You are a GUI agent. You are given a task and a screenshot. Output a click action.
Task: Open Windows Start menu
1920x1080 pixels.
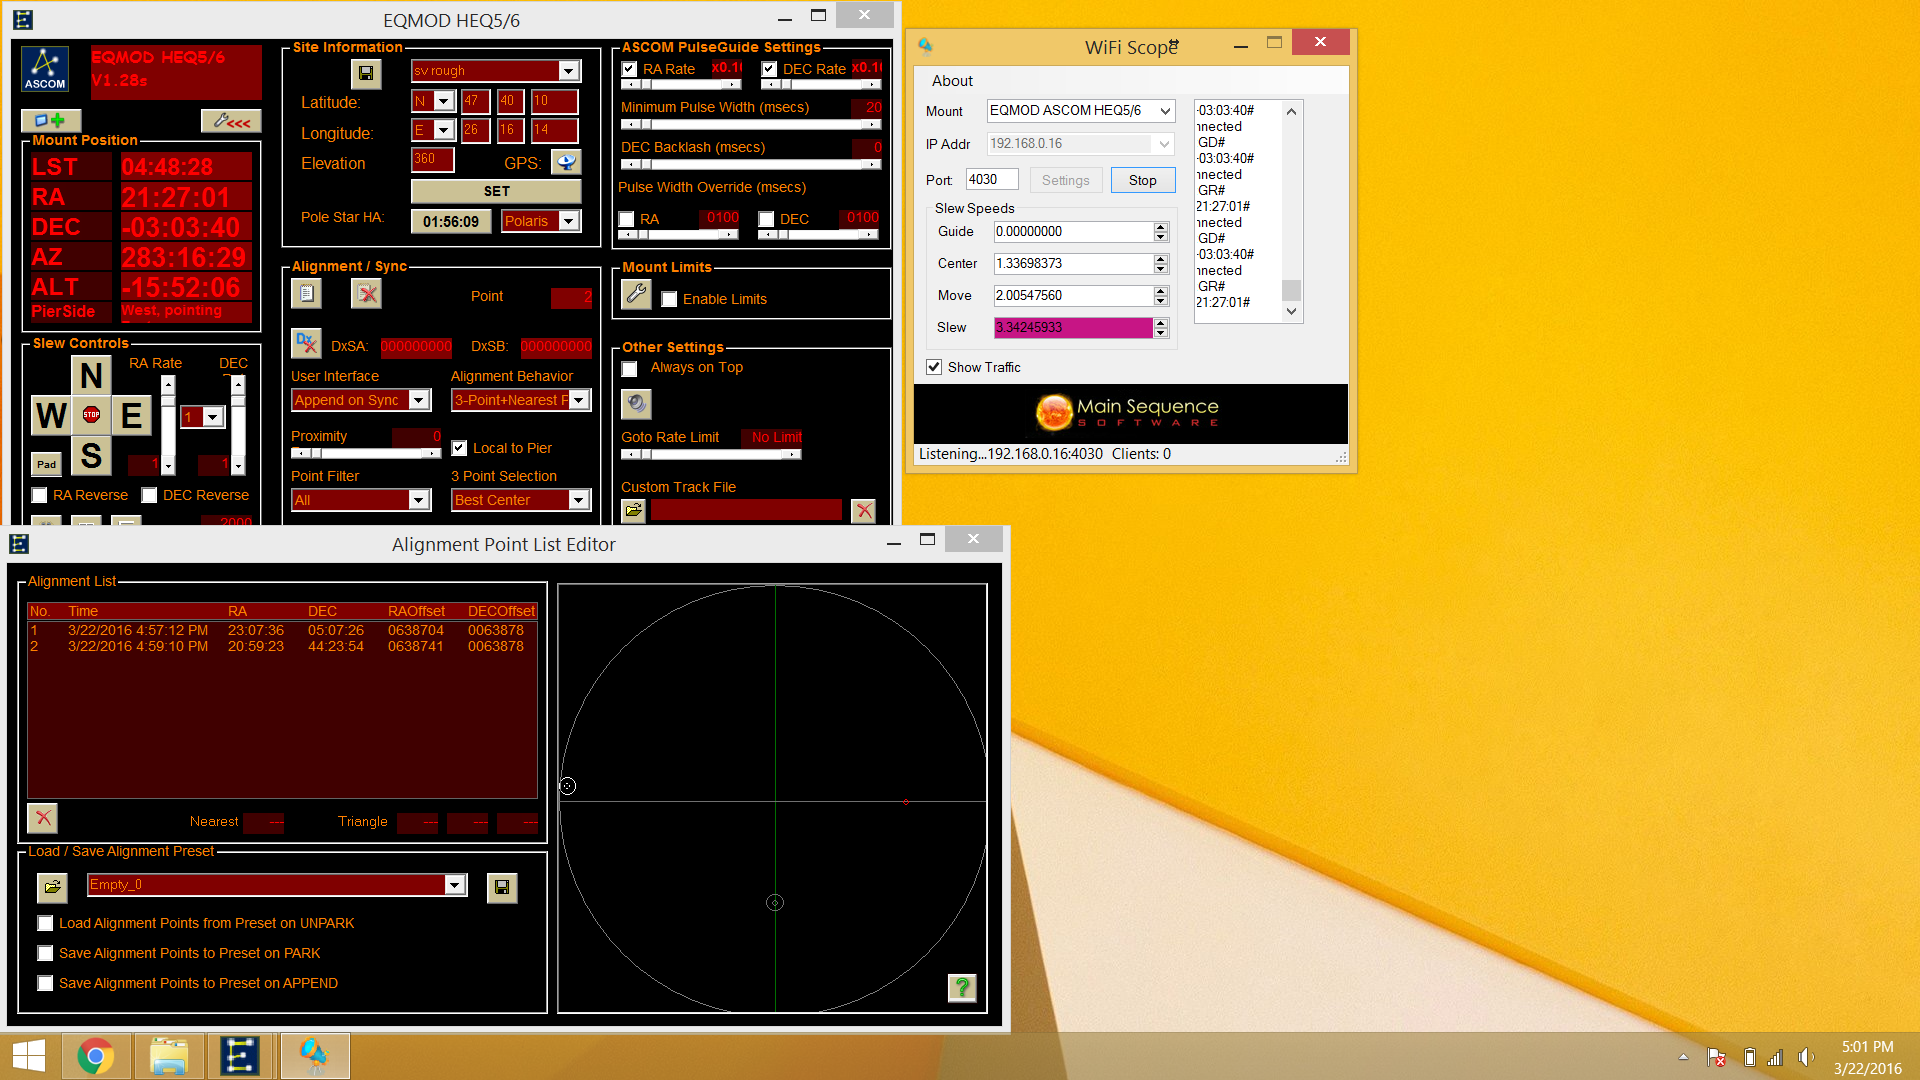(x=29, y=1056)
